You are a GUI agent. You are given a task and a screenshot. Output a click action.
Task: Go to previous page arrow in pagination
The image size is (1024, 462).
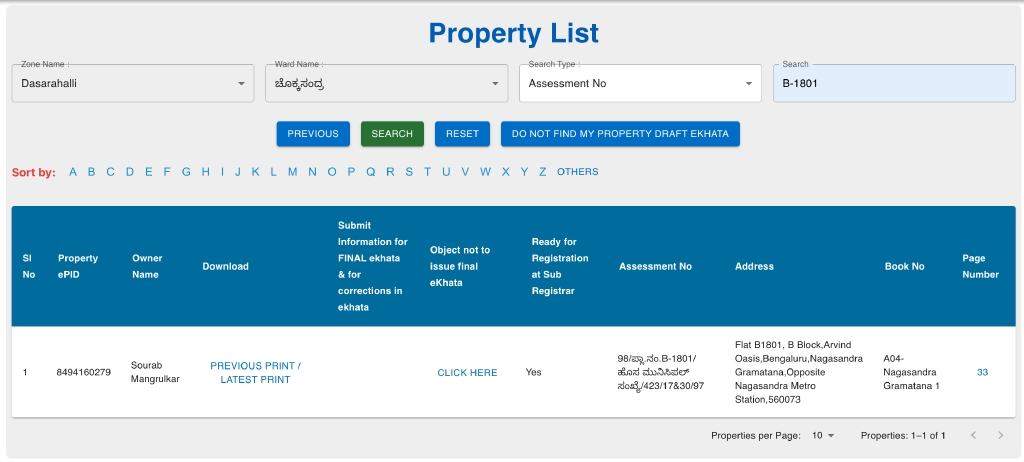point(972,436)
